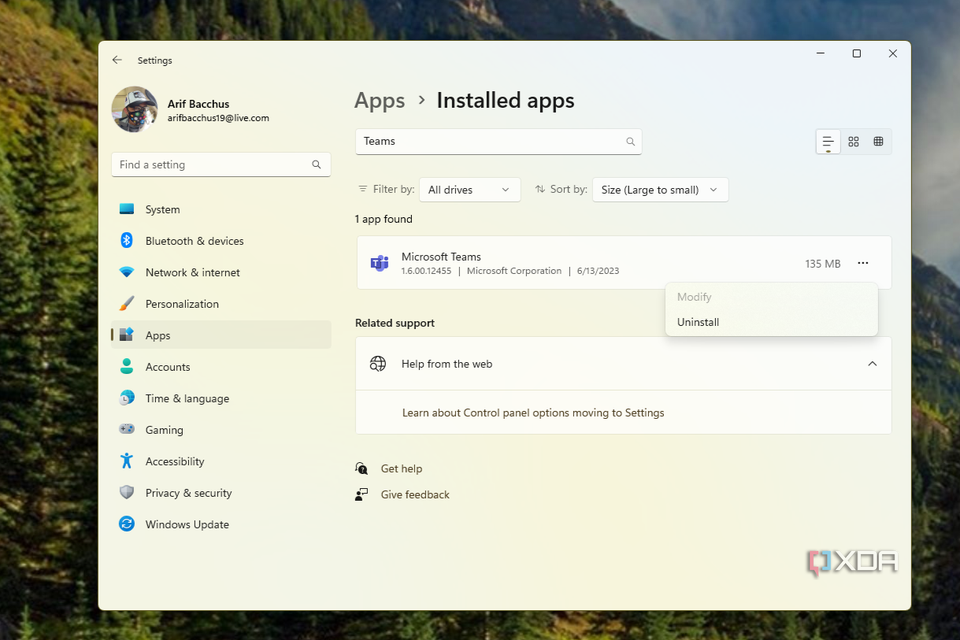The width and height of the screenshot is (960, 640).
Task: Switch to tile view layout icon
Action: (878, 142)
